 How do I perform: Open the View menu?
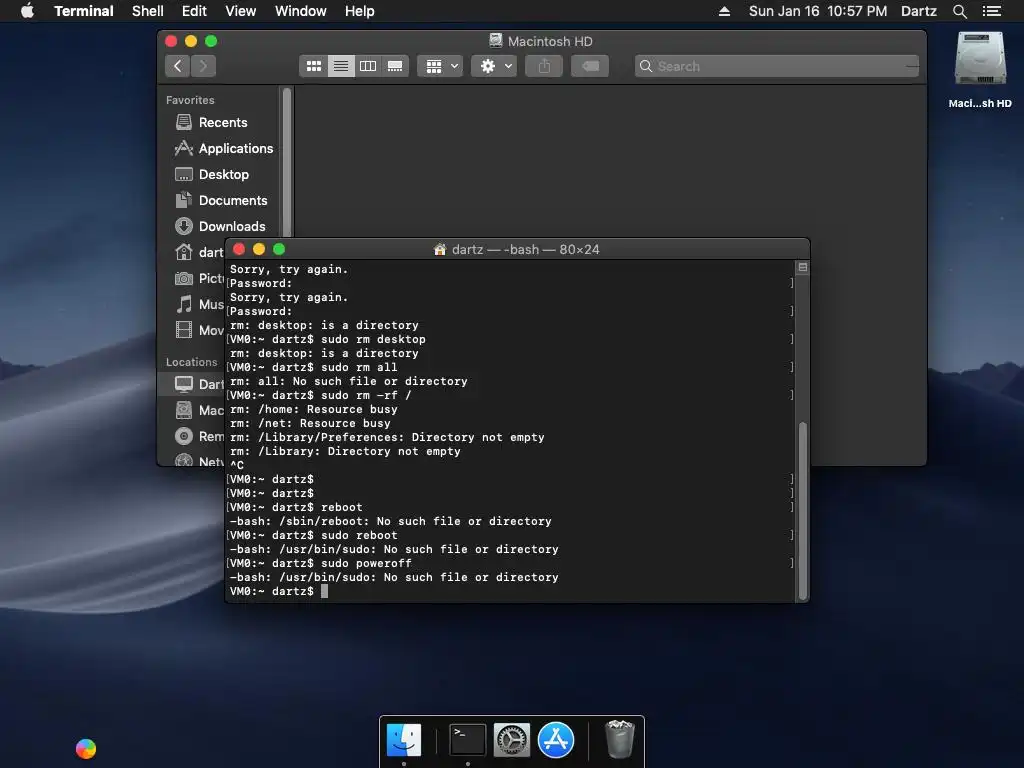[240, 11]
